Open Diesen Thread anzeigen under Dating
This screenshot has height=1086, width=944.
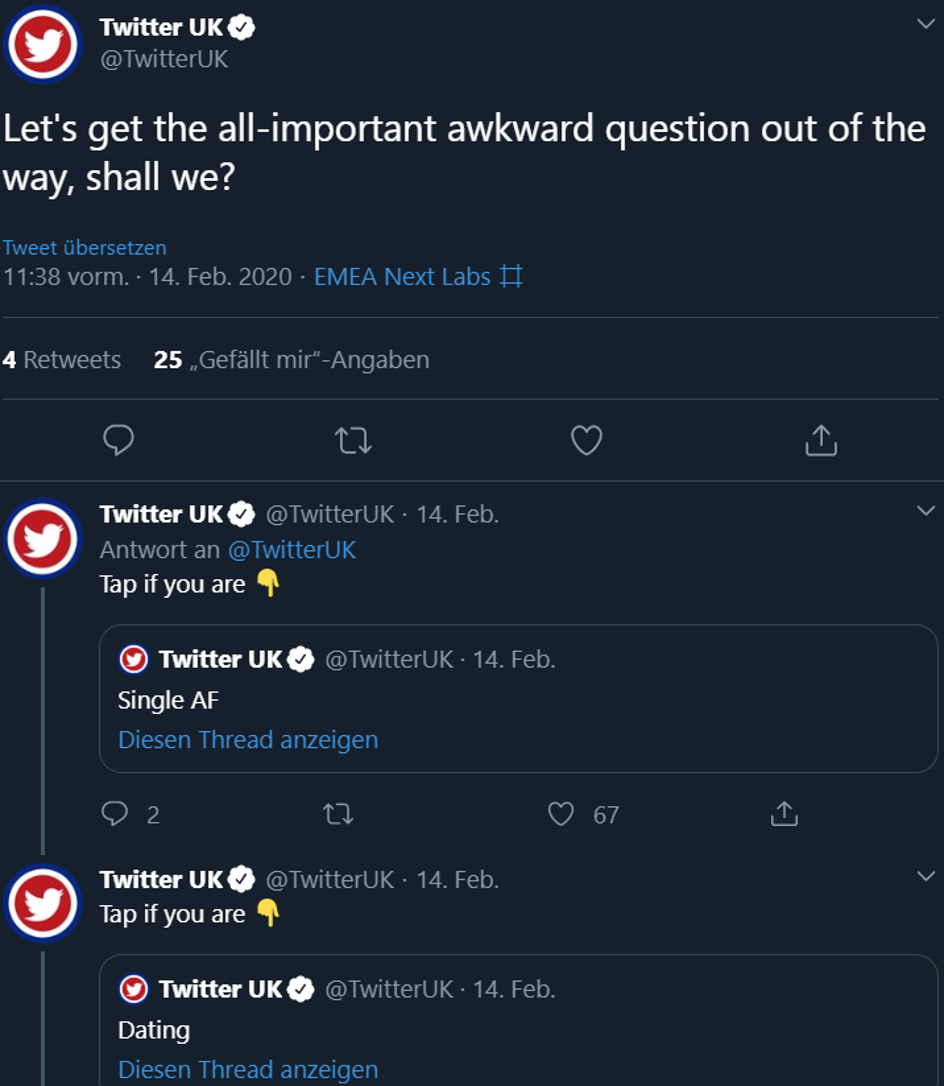tap(248, 1069)
